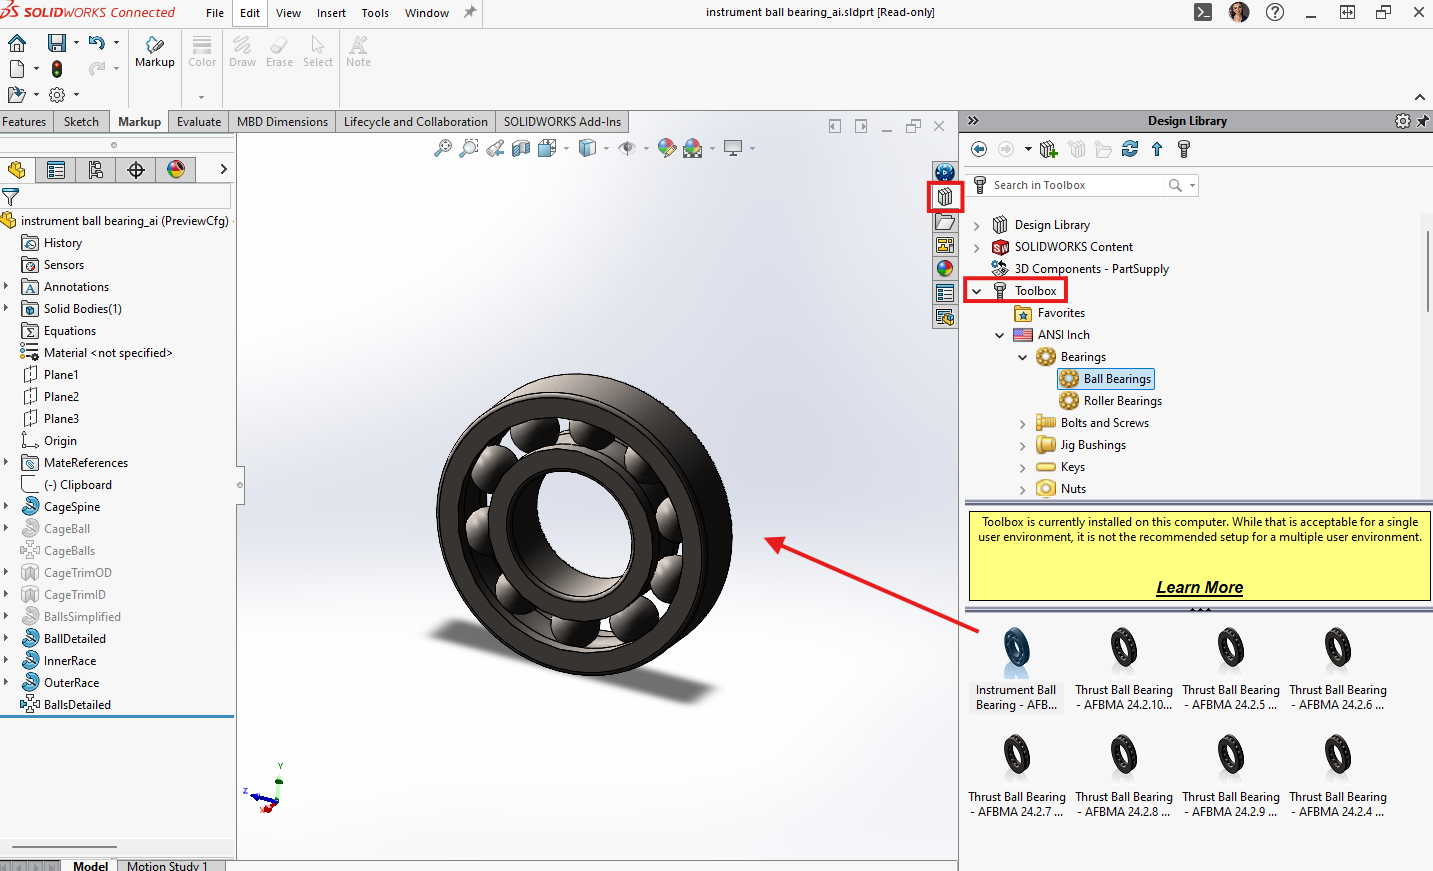Viewport: 1433px width, 871px height.
Task: Create a new document icon
Action: coord(17,69)
